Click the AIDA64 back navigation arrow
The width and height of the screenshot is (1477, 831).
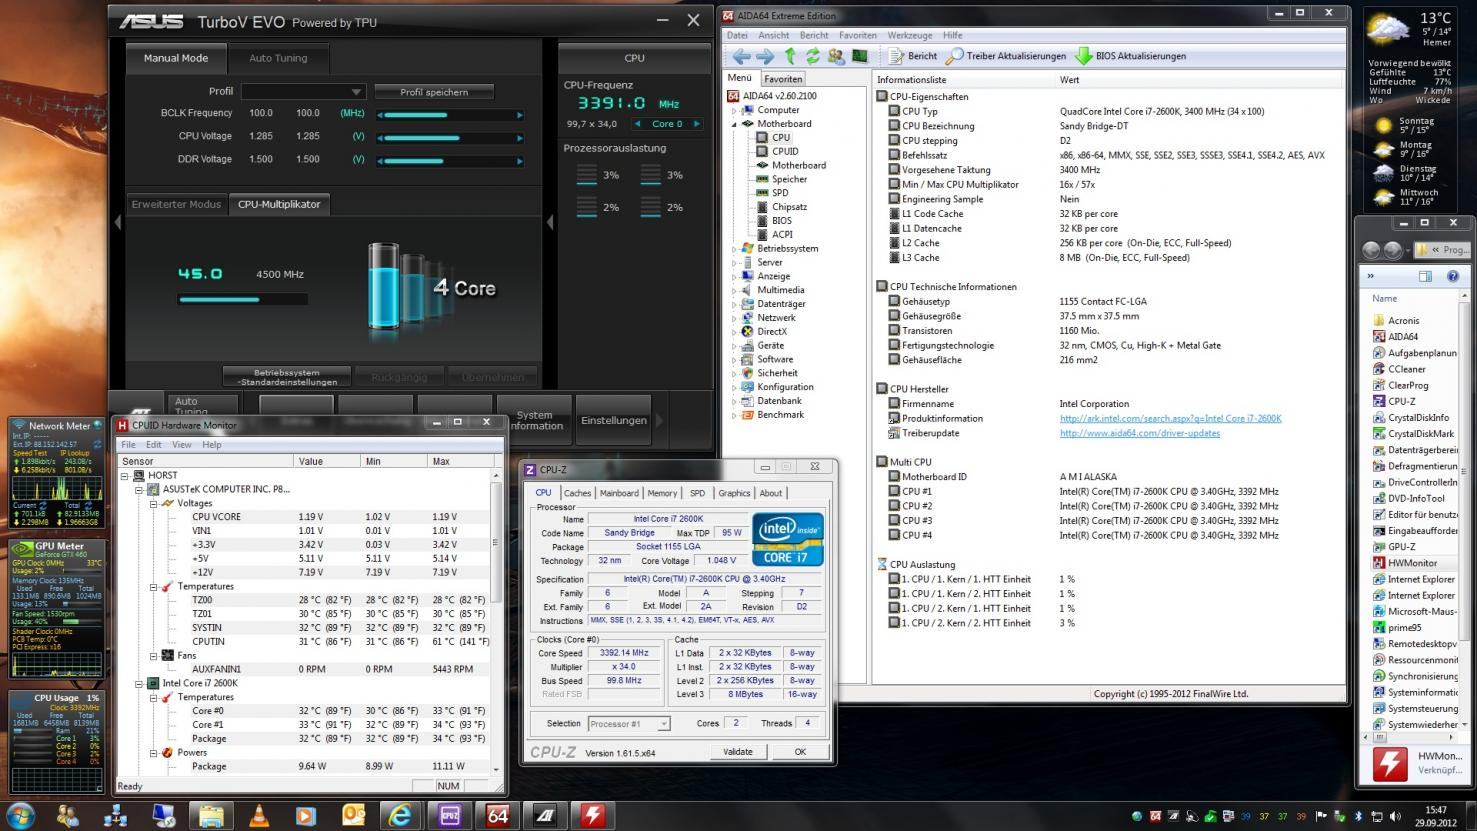(742, 56)
